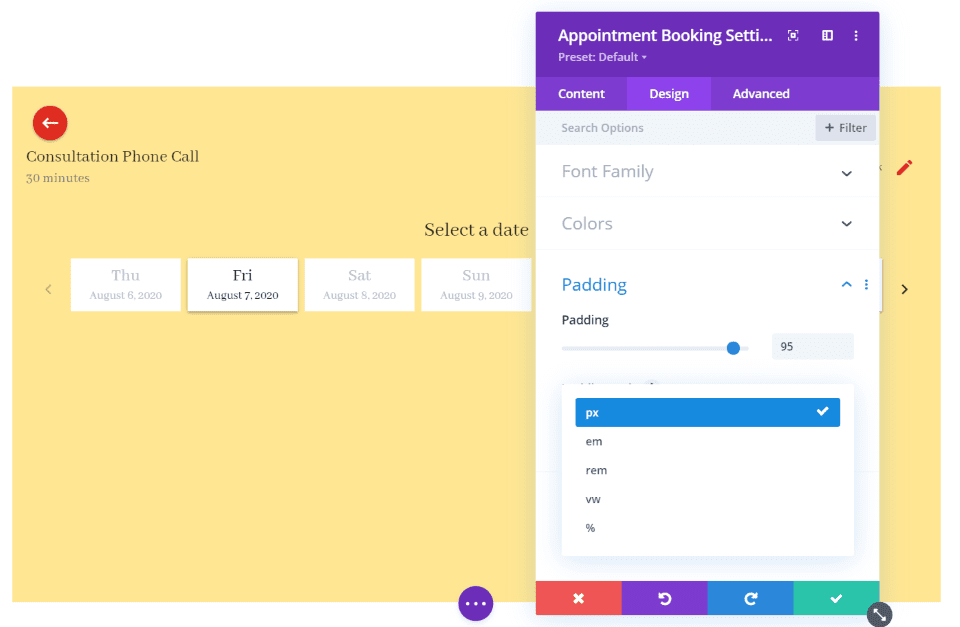
Task: Click the split view icon in the header
Action: click(827, 35)
